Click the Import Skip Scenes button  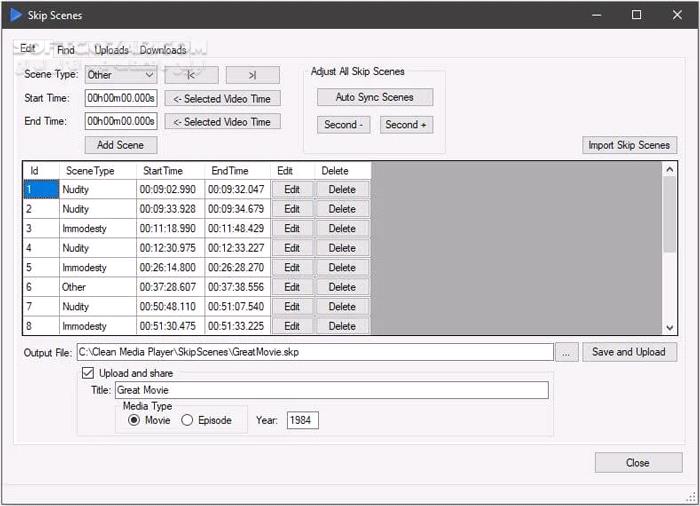pos(629,145)
